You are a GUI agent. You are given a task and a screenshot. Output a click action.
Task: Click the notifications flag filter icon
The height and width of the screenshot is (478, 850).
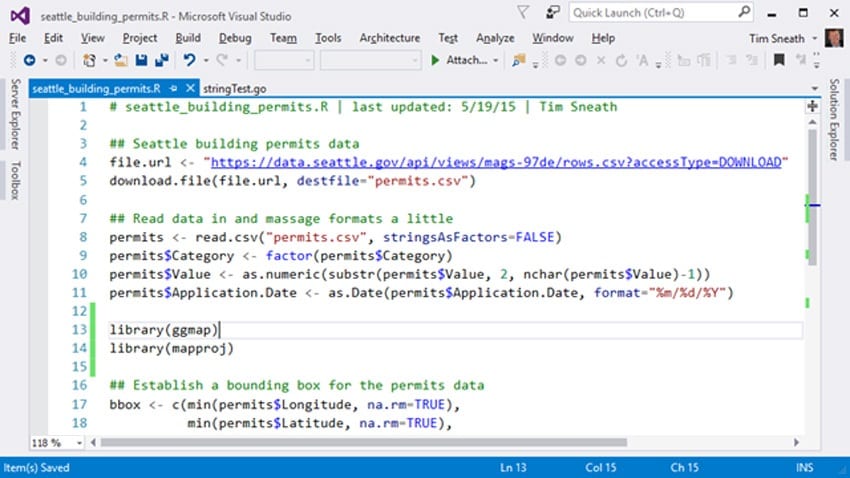tap(523, 12)
